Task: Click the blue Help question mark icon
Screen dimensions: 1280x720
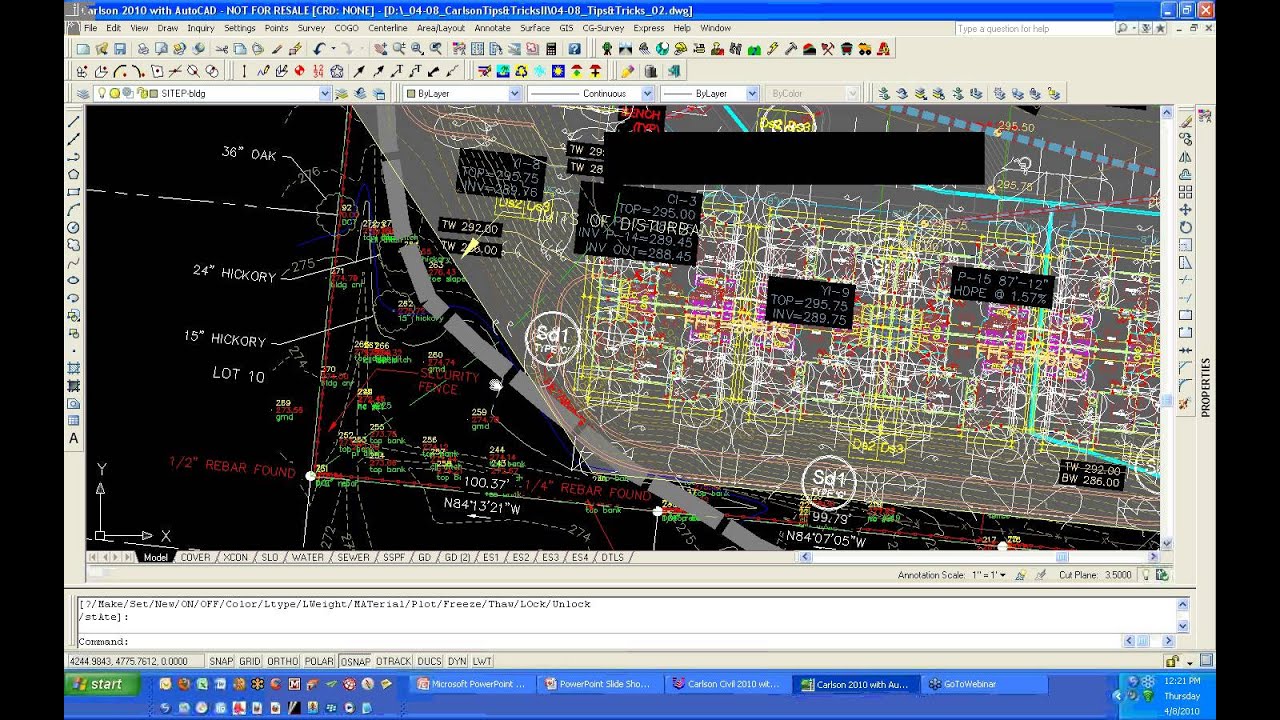Action: coord(575,48)
